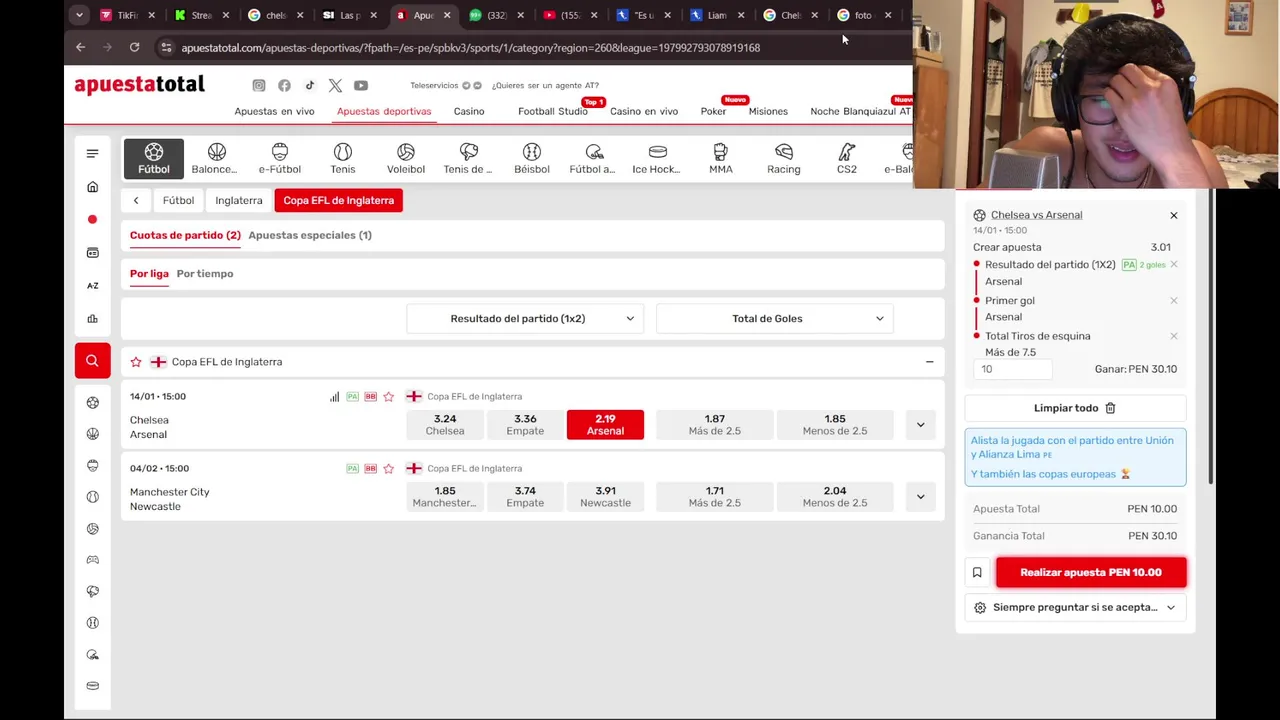
Task: Click Chelsea vs Arsenal betslip link
Action: pos(1036,215)
